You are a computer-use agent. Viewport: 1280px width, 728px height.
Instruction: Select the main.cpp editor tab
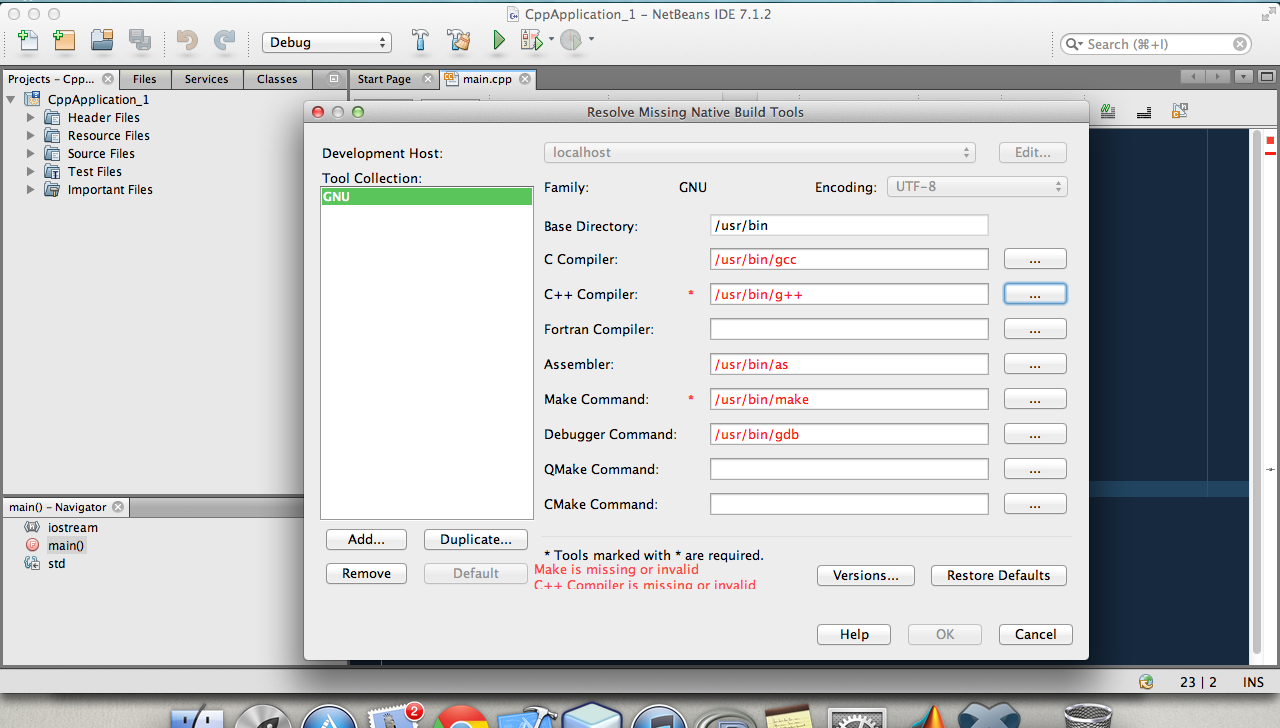click(x=487, y=79)
